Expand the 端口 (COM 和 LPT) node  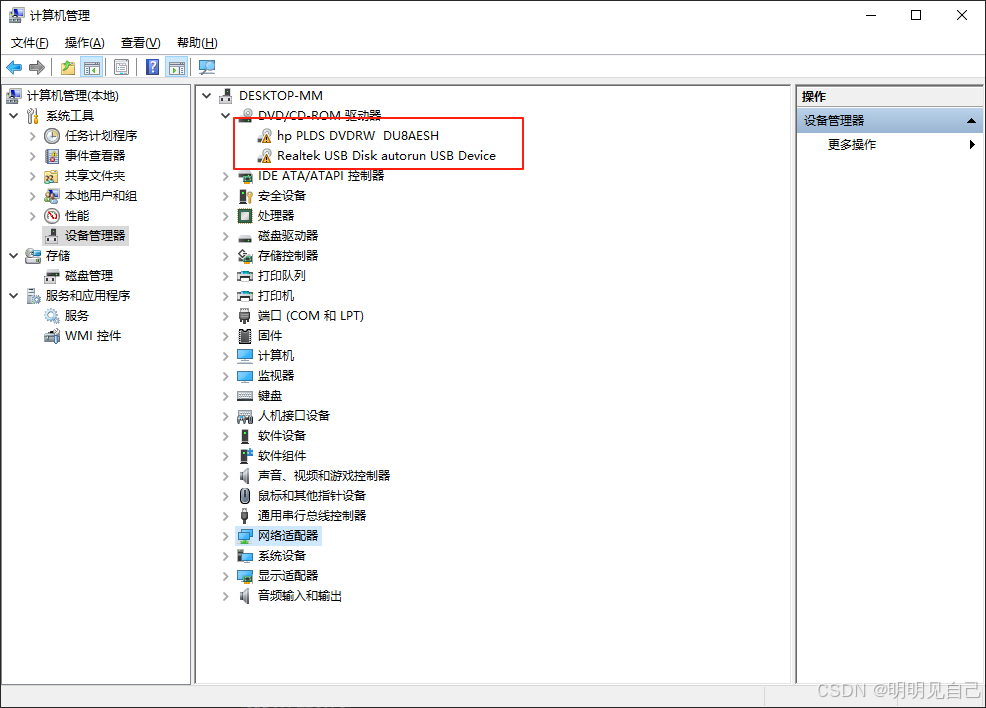point(226,316)
